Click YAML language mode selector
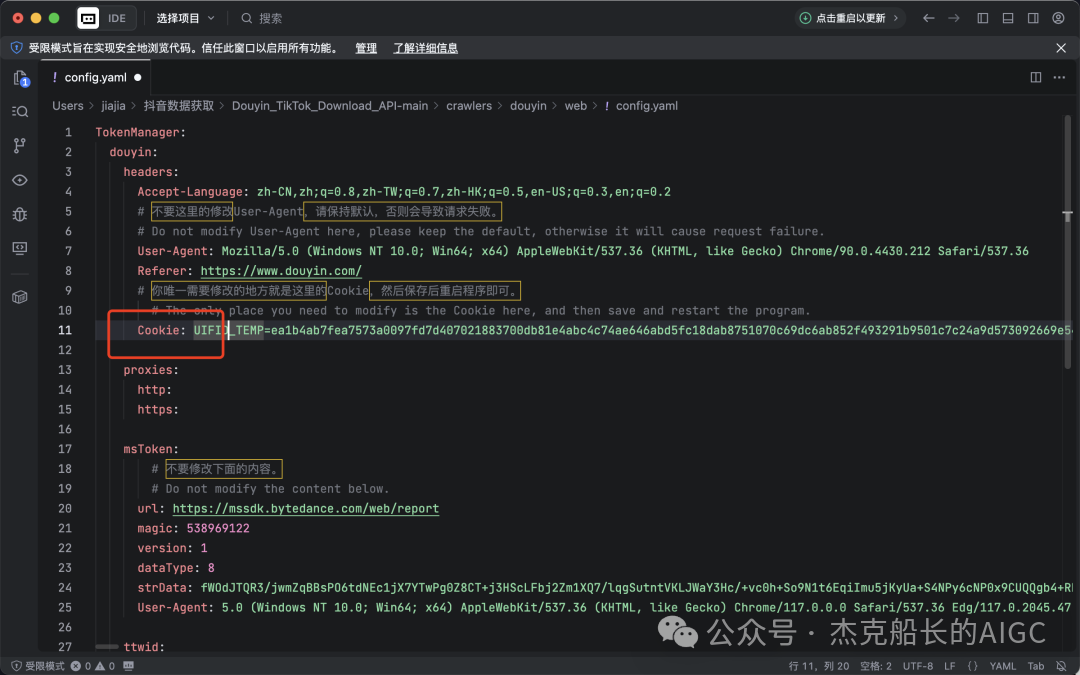Viewport: 1080px width, 675px height. [x=1003, y=666]
